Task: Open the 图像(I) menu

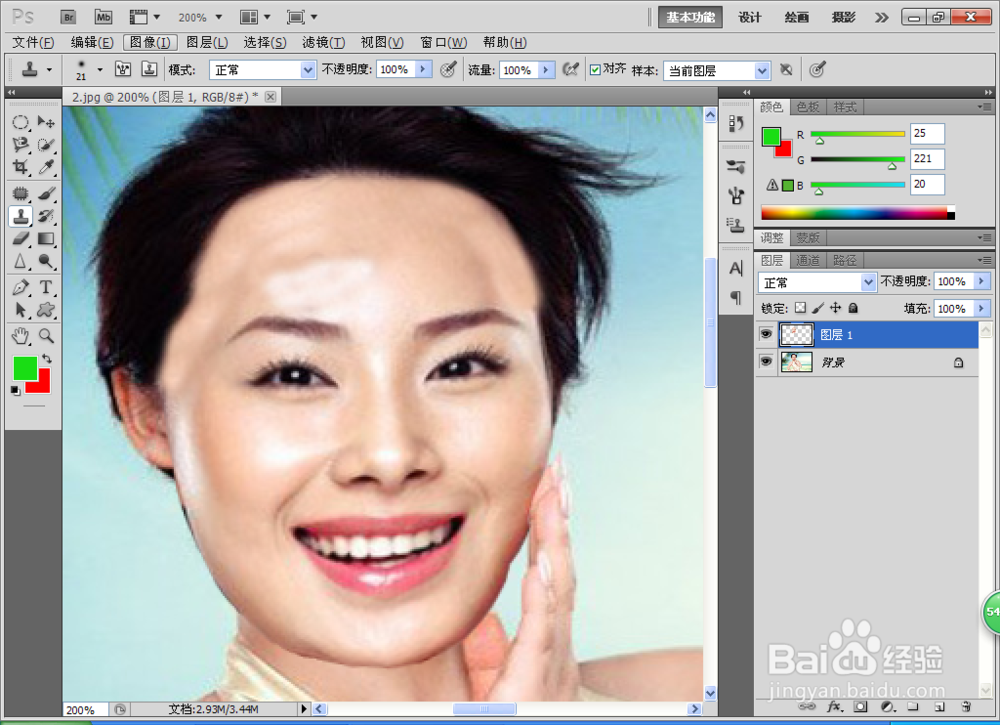Action: pyautogui.click(x=150, y=42)
